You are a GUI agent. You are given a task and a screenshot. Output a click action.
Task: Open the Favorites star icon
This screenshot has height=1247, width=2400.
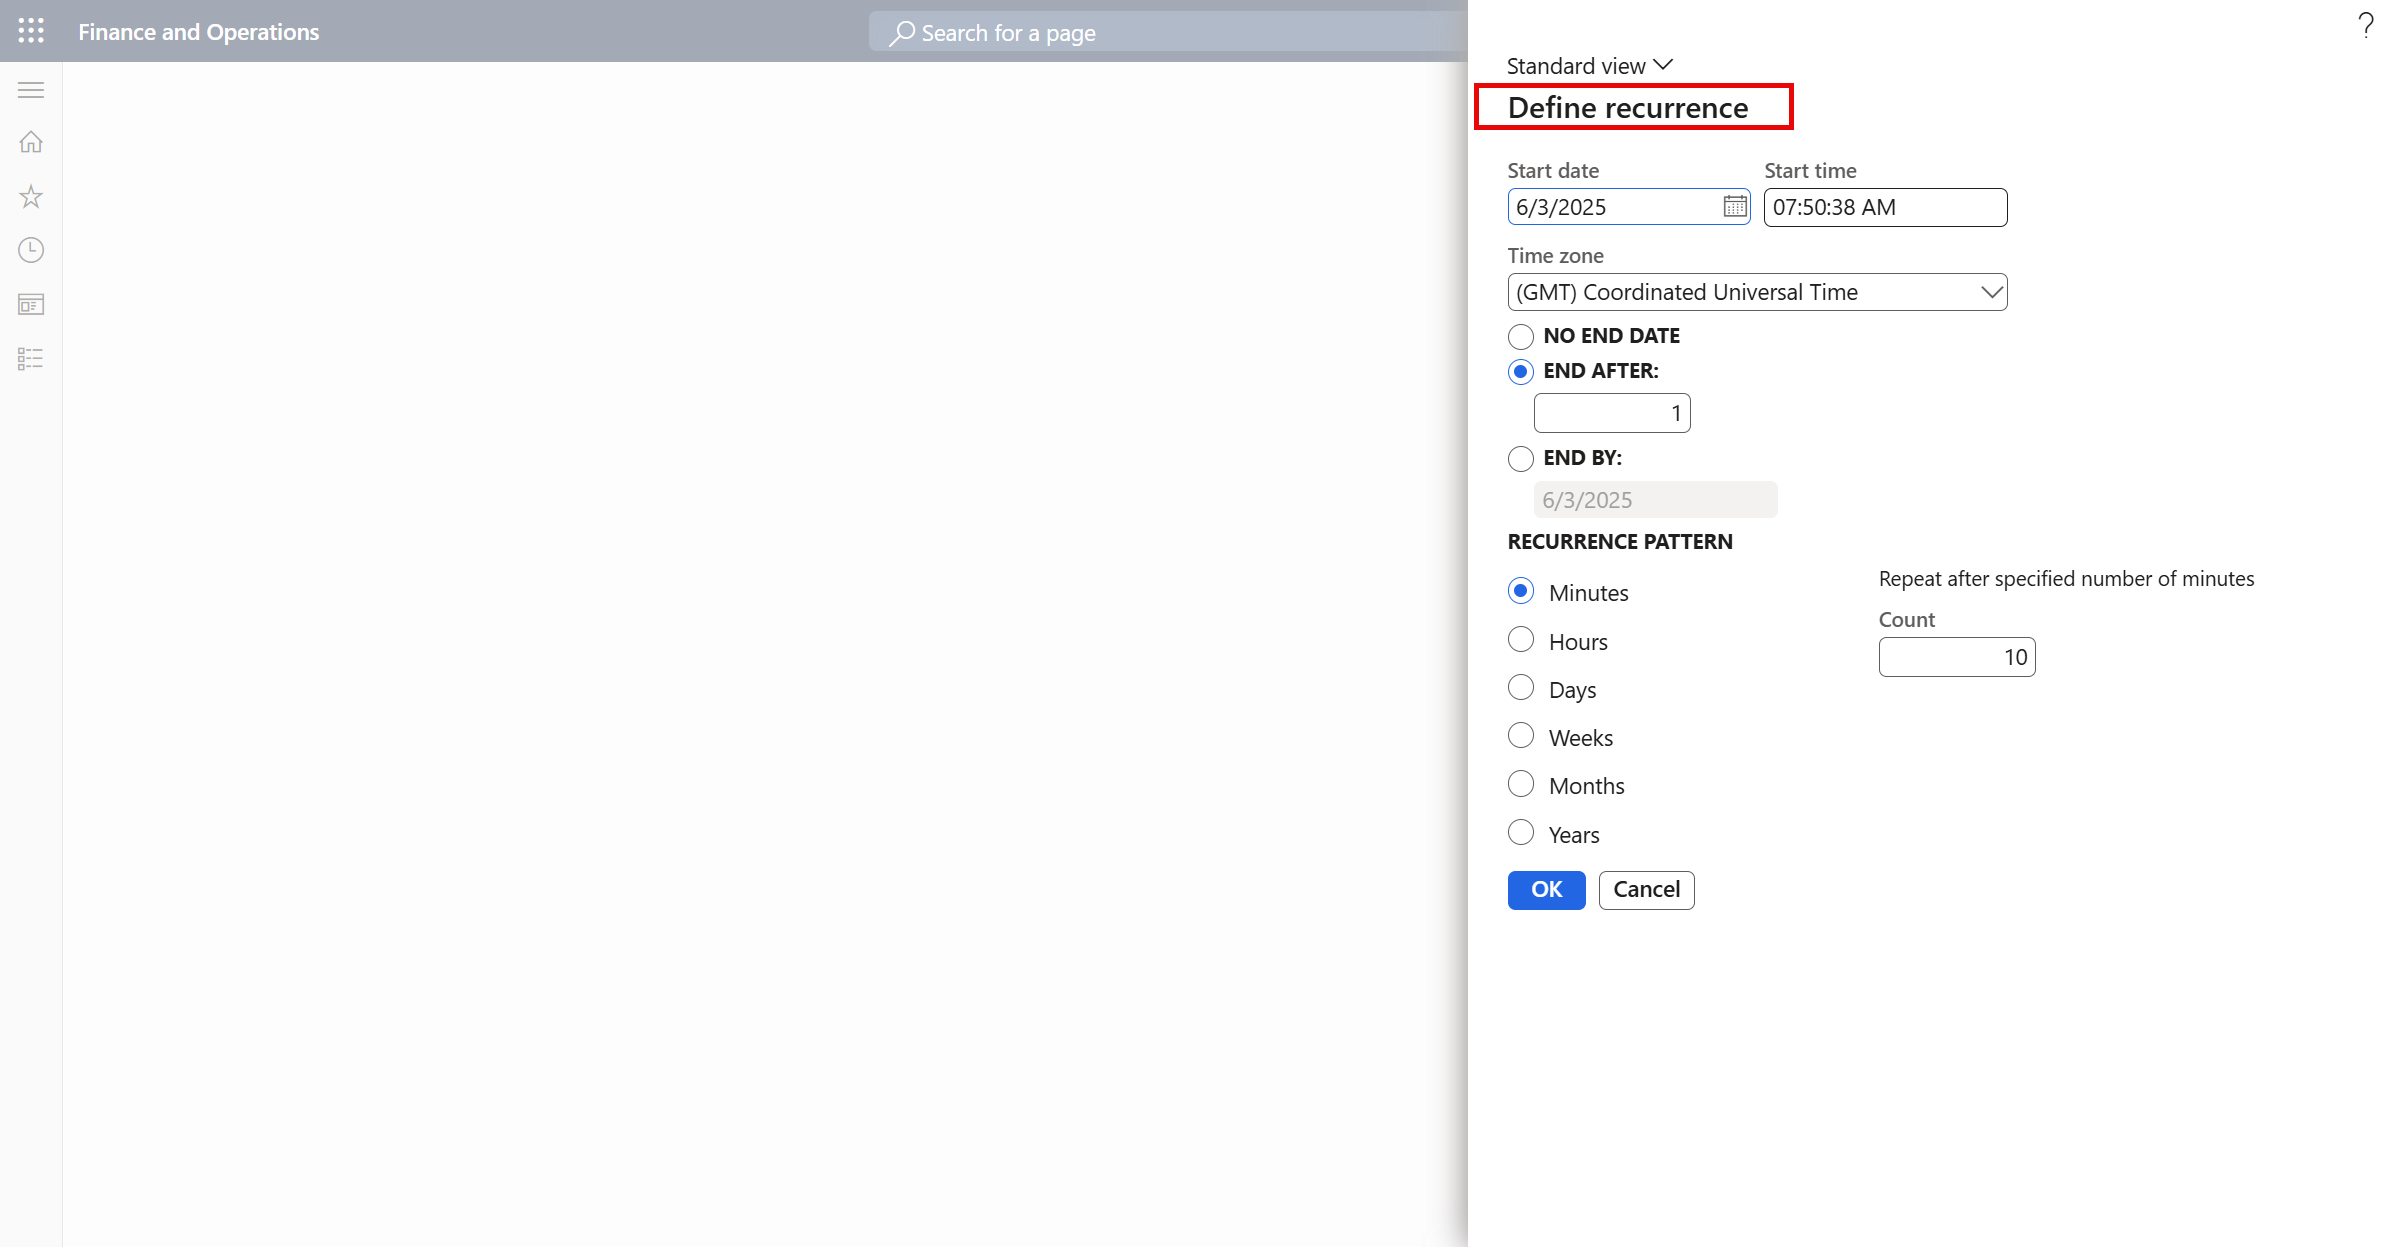click(30, 197)
